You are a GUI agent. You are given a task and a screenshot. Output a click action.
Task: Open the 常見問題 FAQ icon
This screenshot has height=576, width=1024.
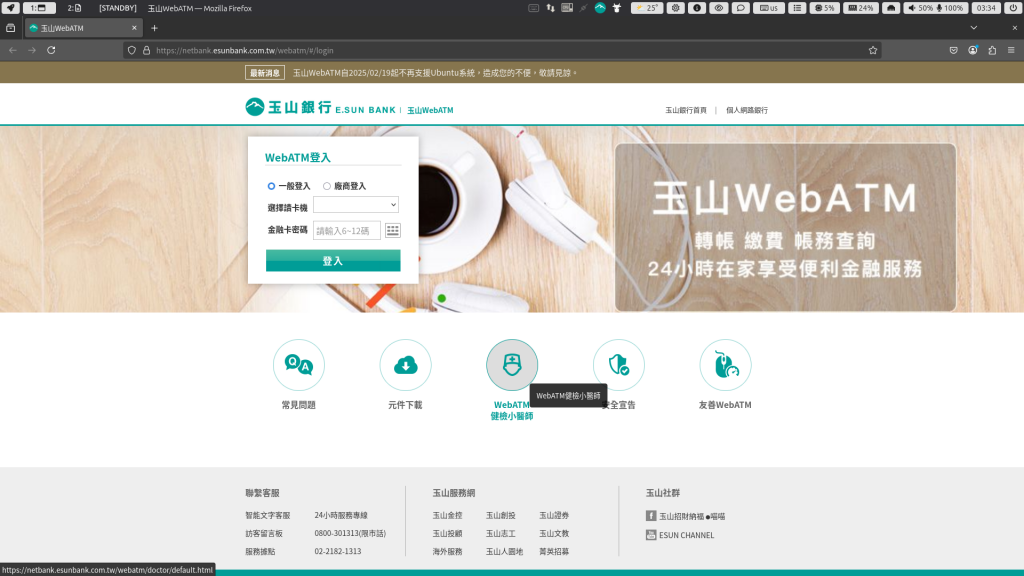tap(298, 365)
